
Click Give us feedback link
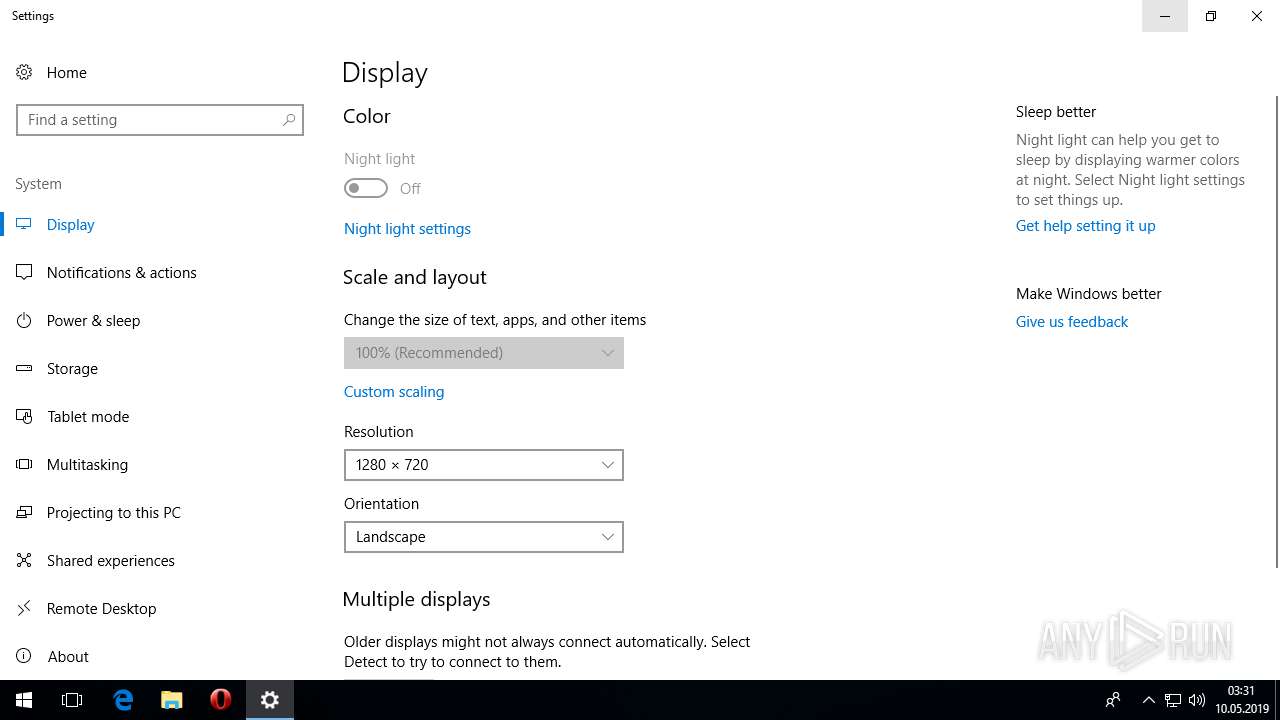tap(1072, 322)
